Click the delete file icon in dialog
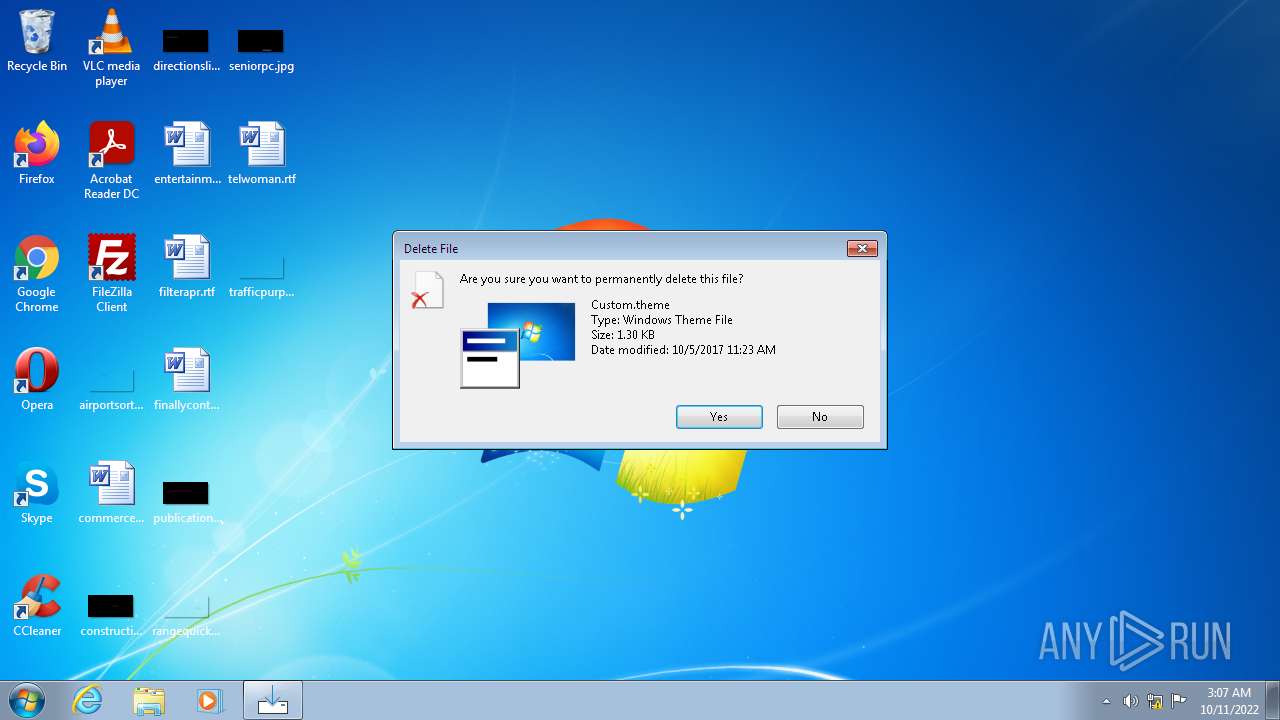Screen dimensions: 1280x720 click(427, 290)
